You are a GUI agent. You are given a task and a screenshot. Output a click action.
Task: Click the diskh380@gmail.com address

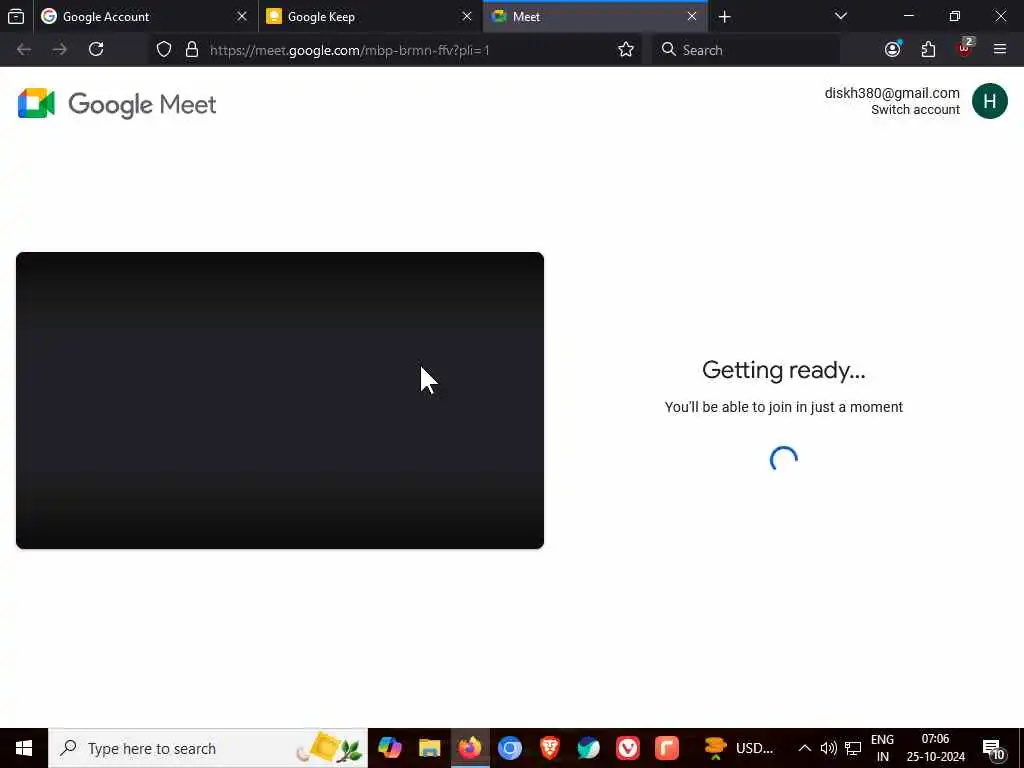point(891,93)
